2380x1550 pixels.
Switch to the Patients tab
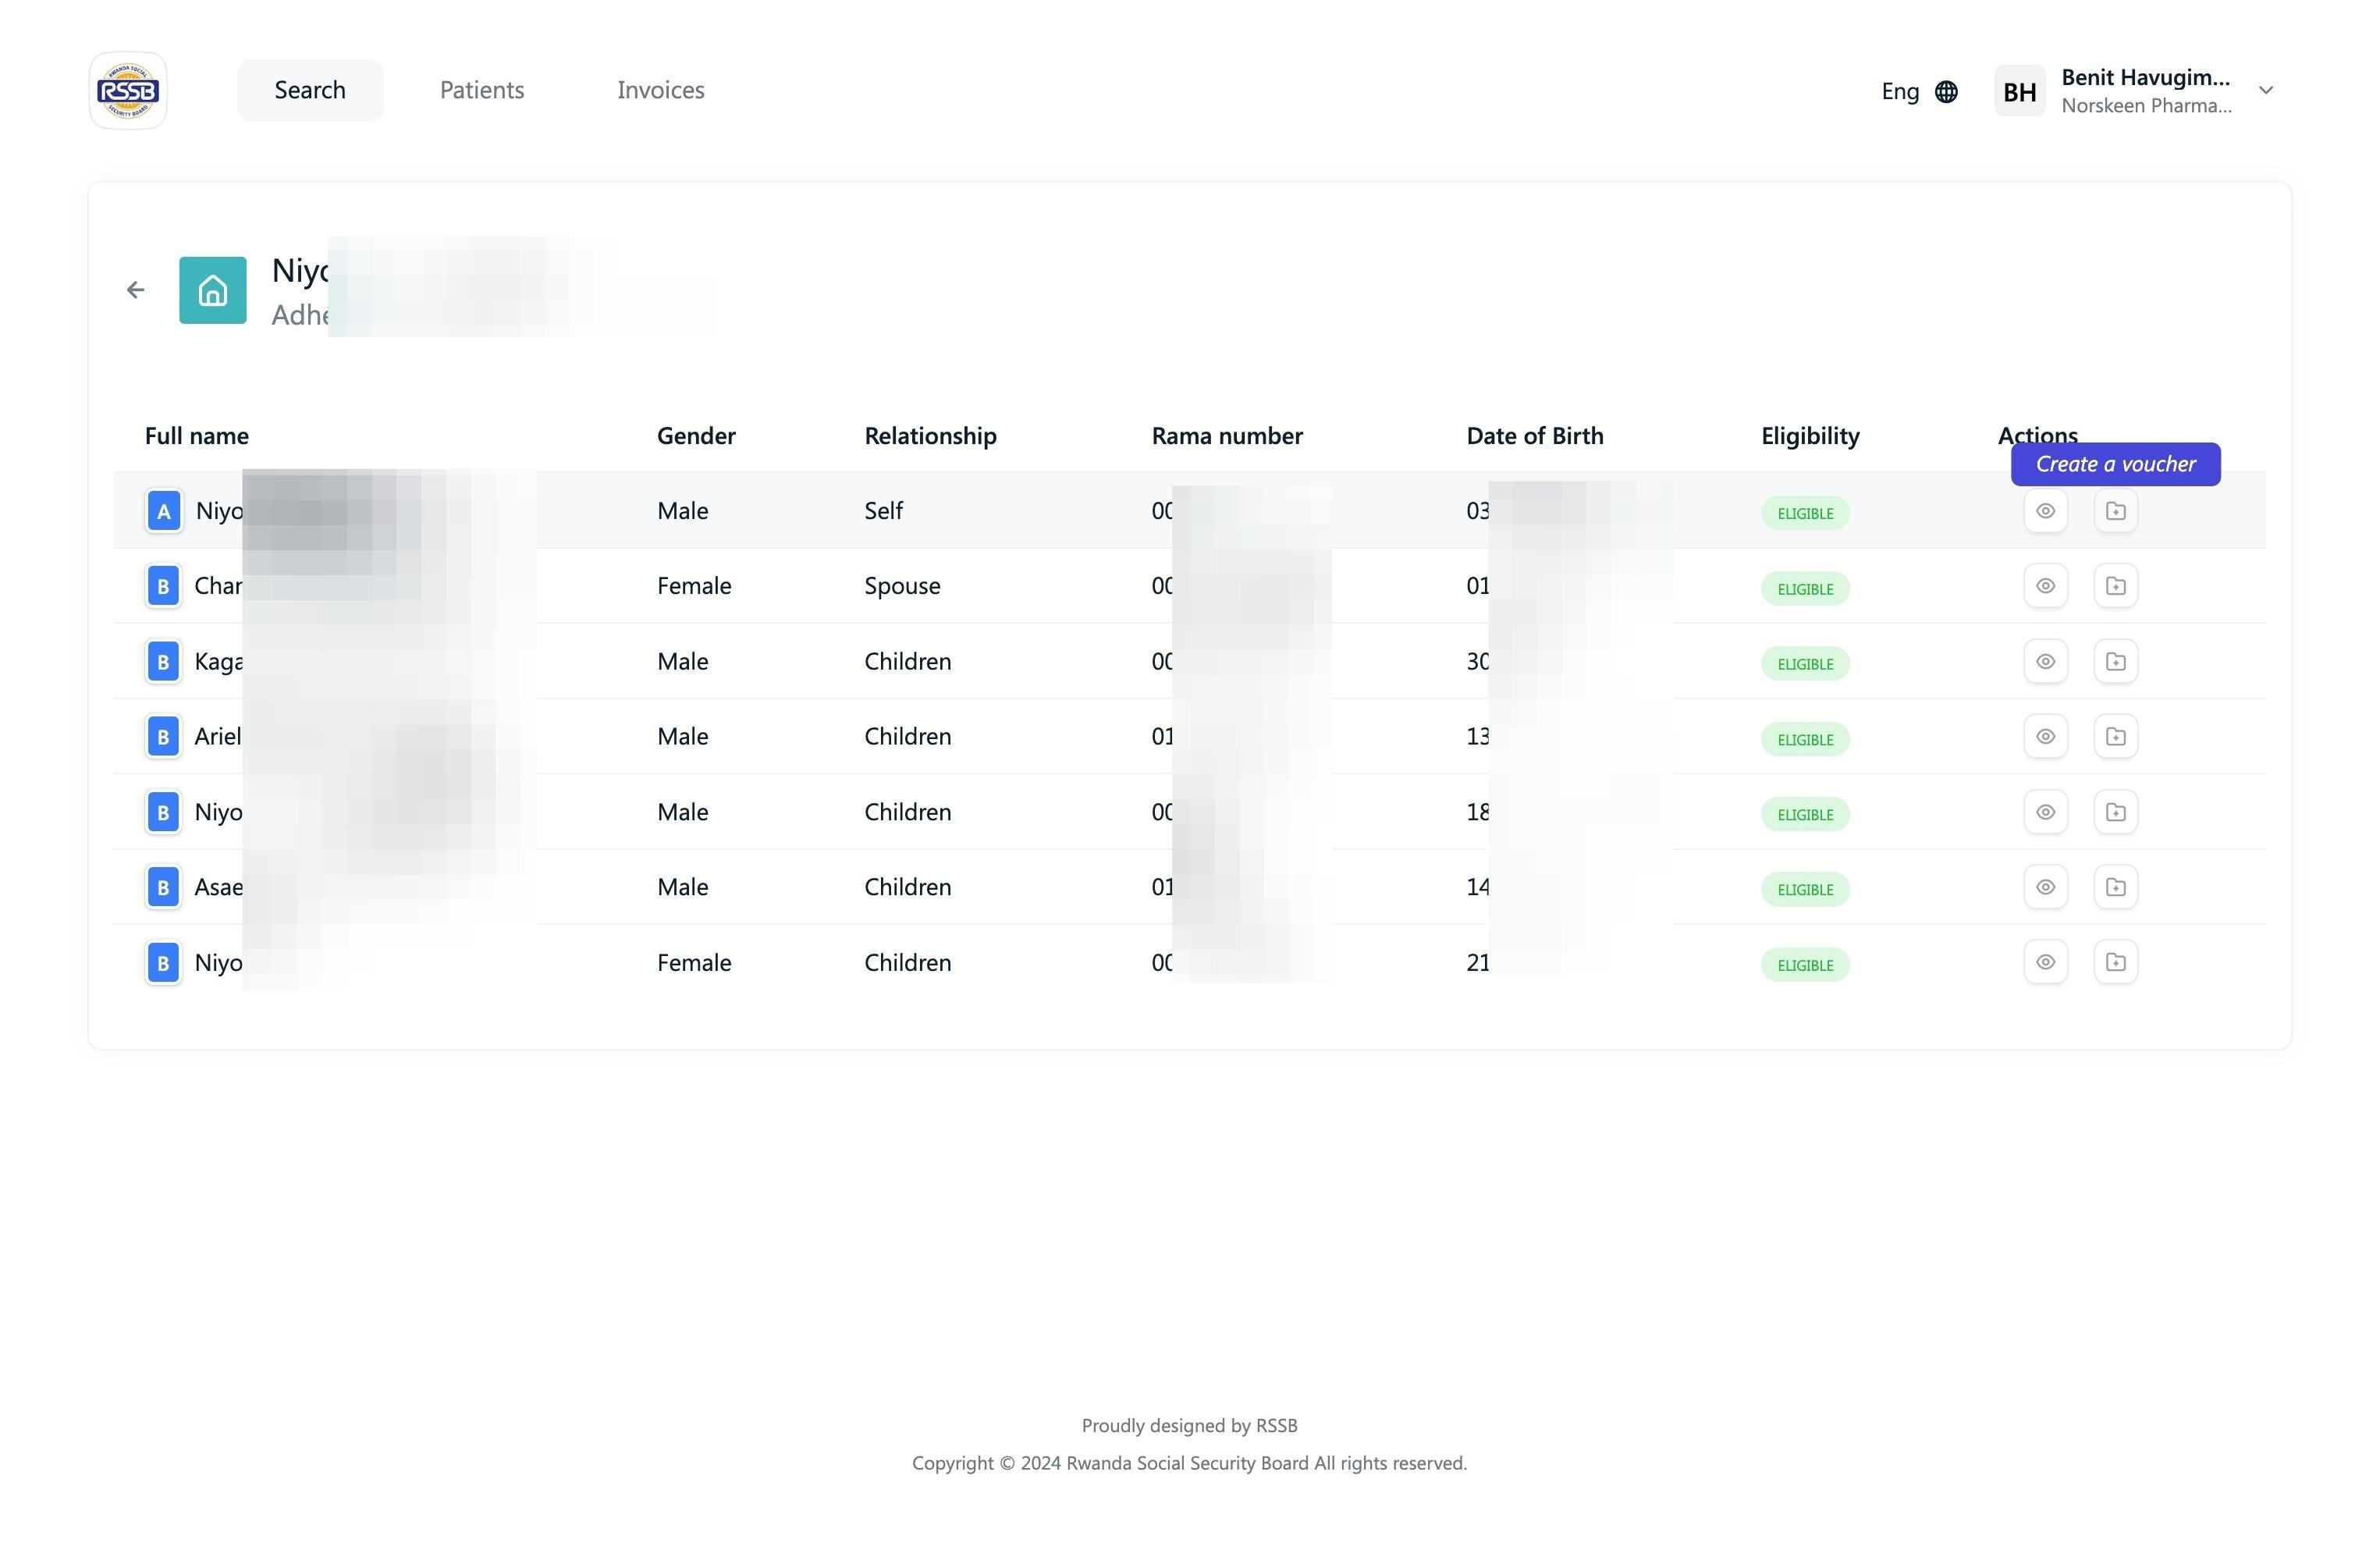[x=482, y=90]
